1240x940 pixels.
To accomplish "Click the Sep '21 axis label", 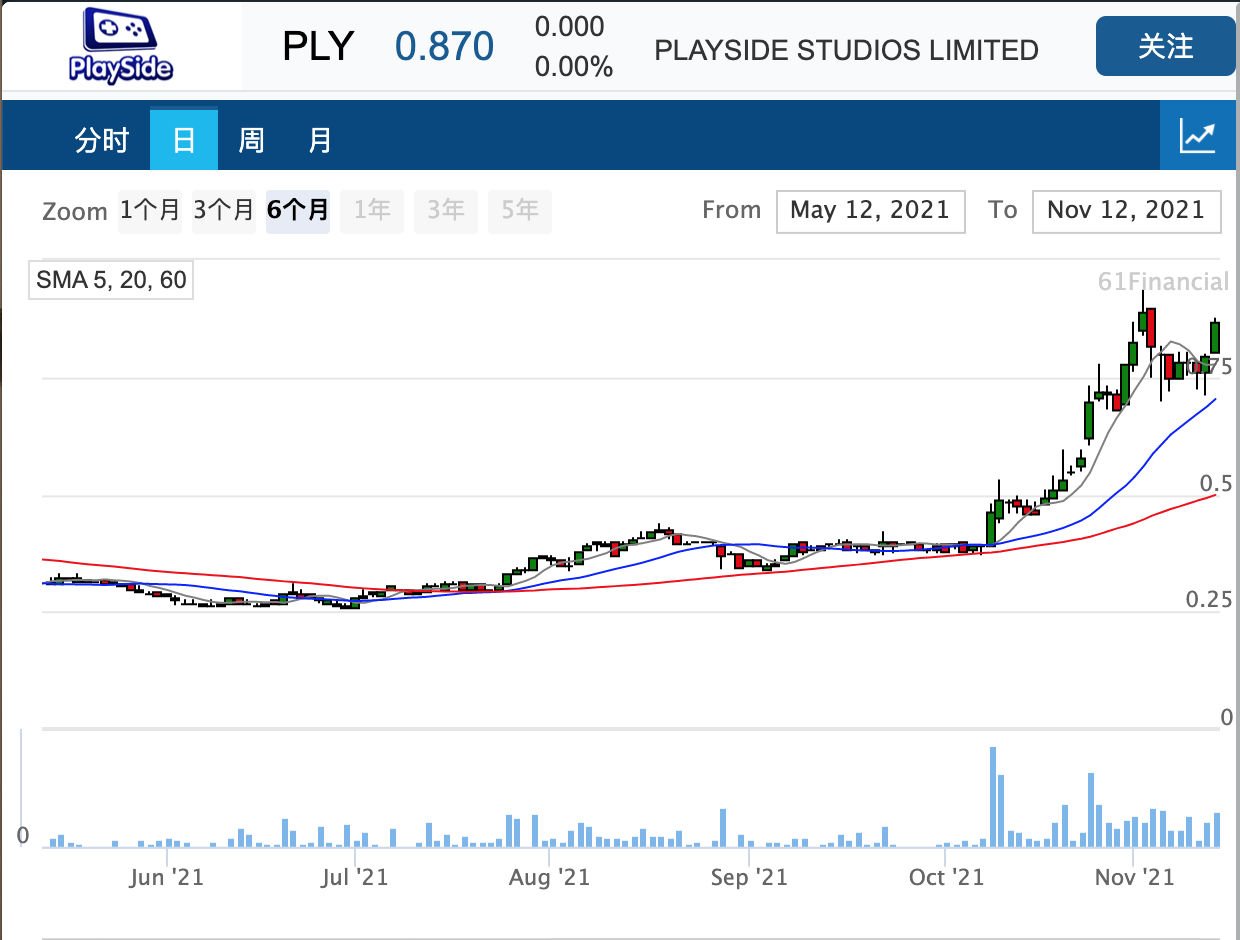I will point(749,877).
